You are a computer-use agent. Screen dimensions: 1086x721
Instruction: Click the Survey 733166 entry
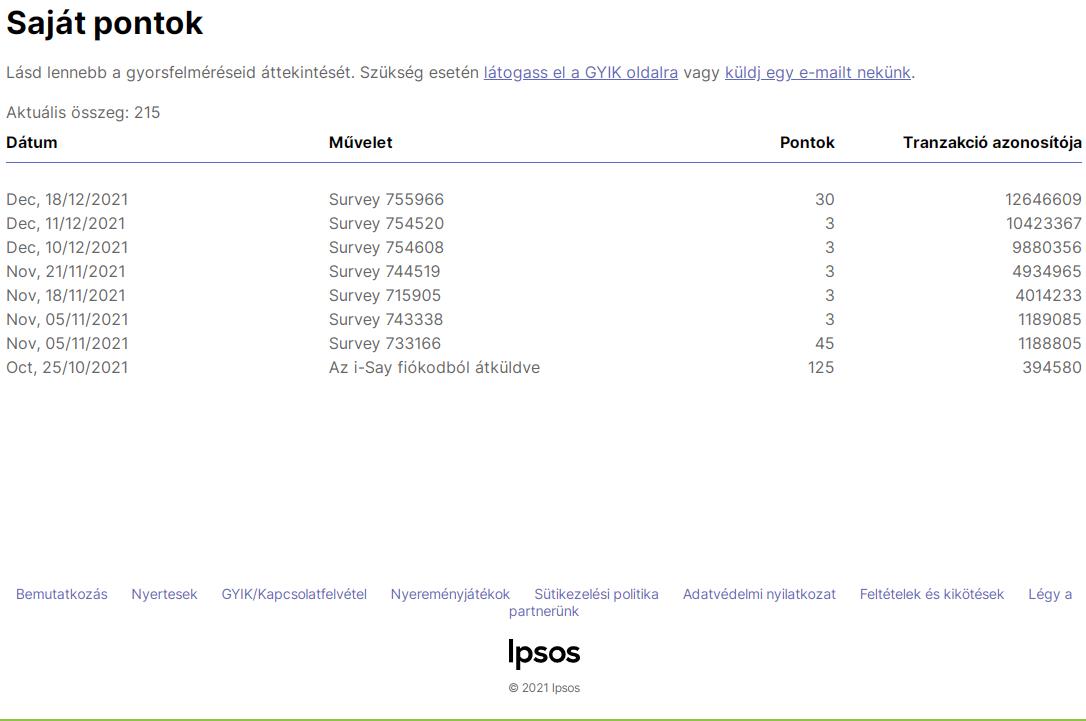pyautogui.click(x=384, y=343)
